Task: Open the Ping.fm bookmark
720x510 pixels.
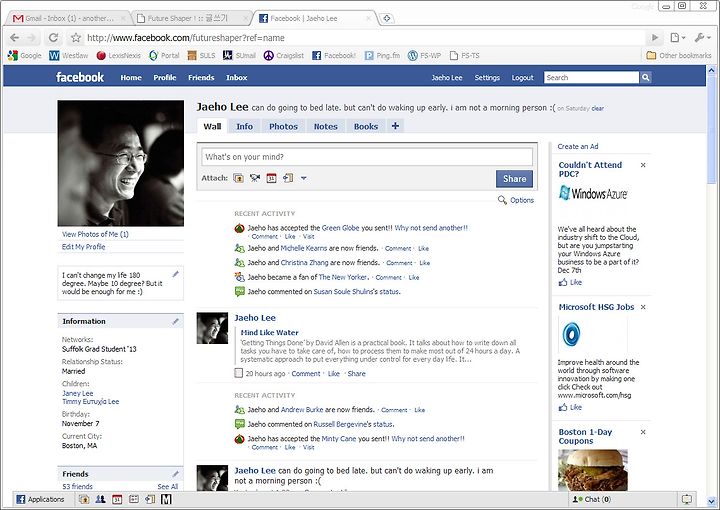Action: (x=382, y=56)
